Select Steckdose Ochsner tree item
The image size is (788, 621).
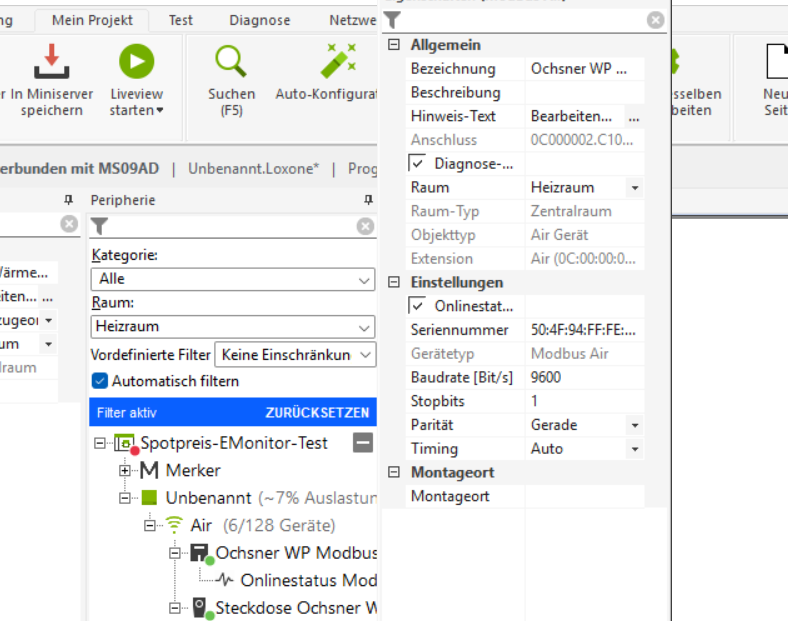[x=296, y=608]
